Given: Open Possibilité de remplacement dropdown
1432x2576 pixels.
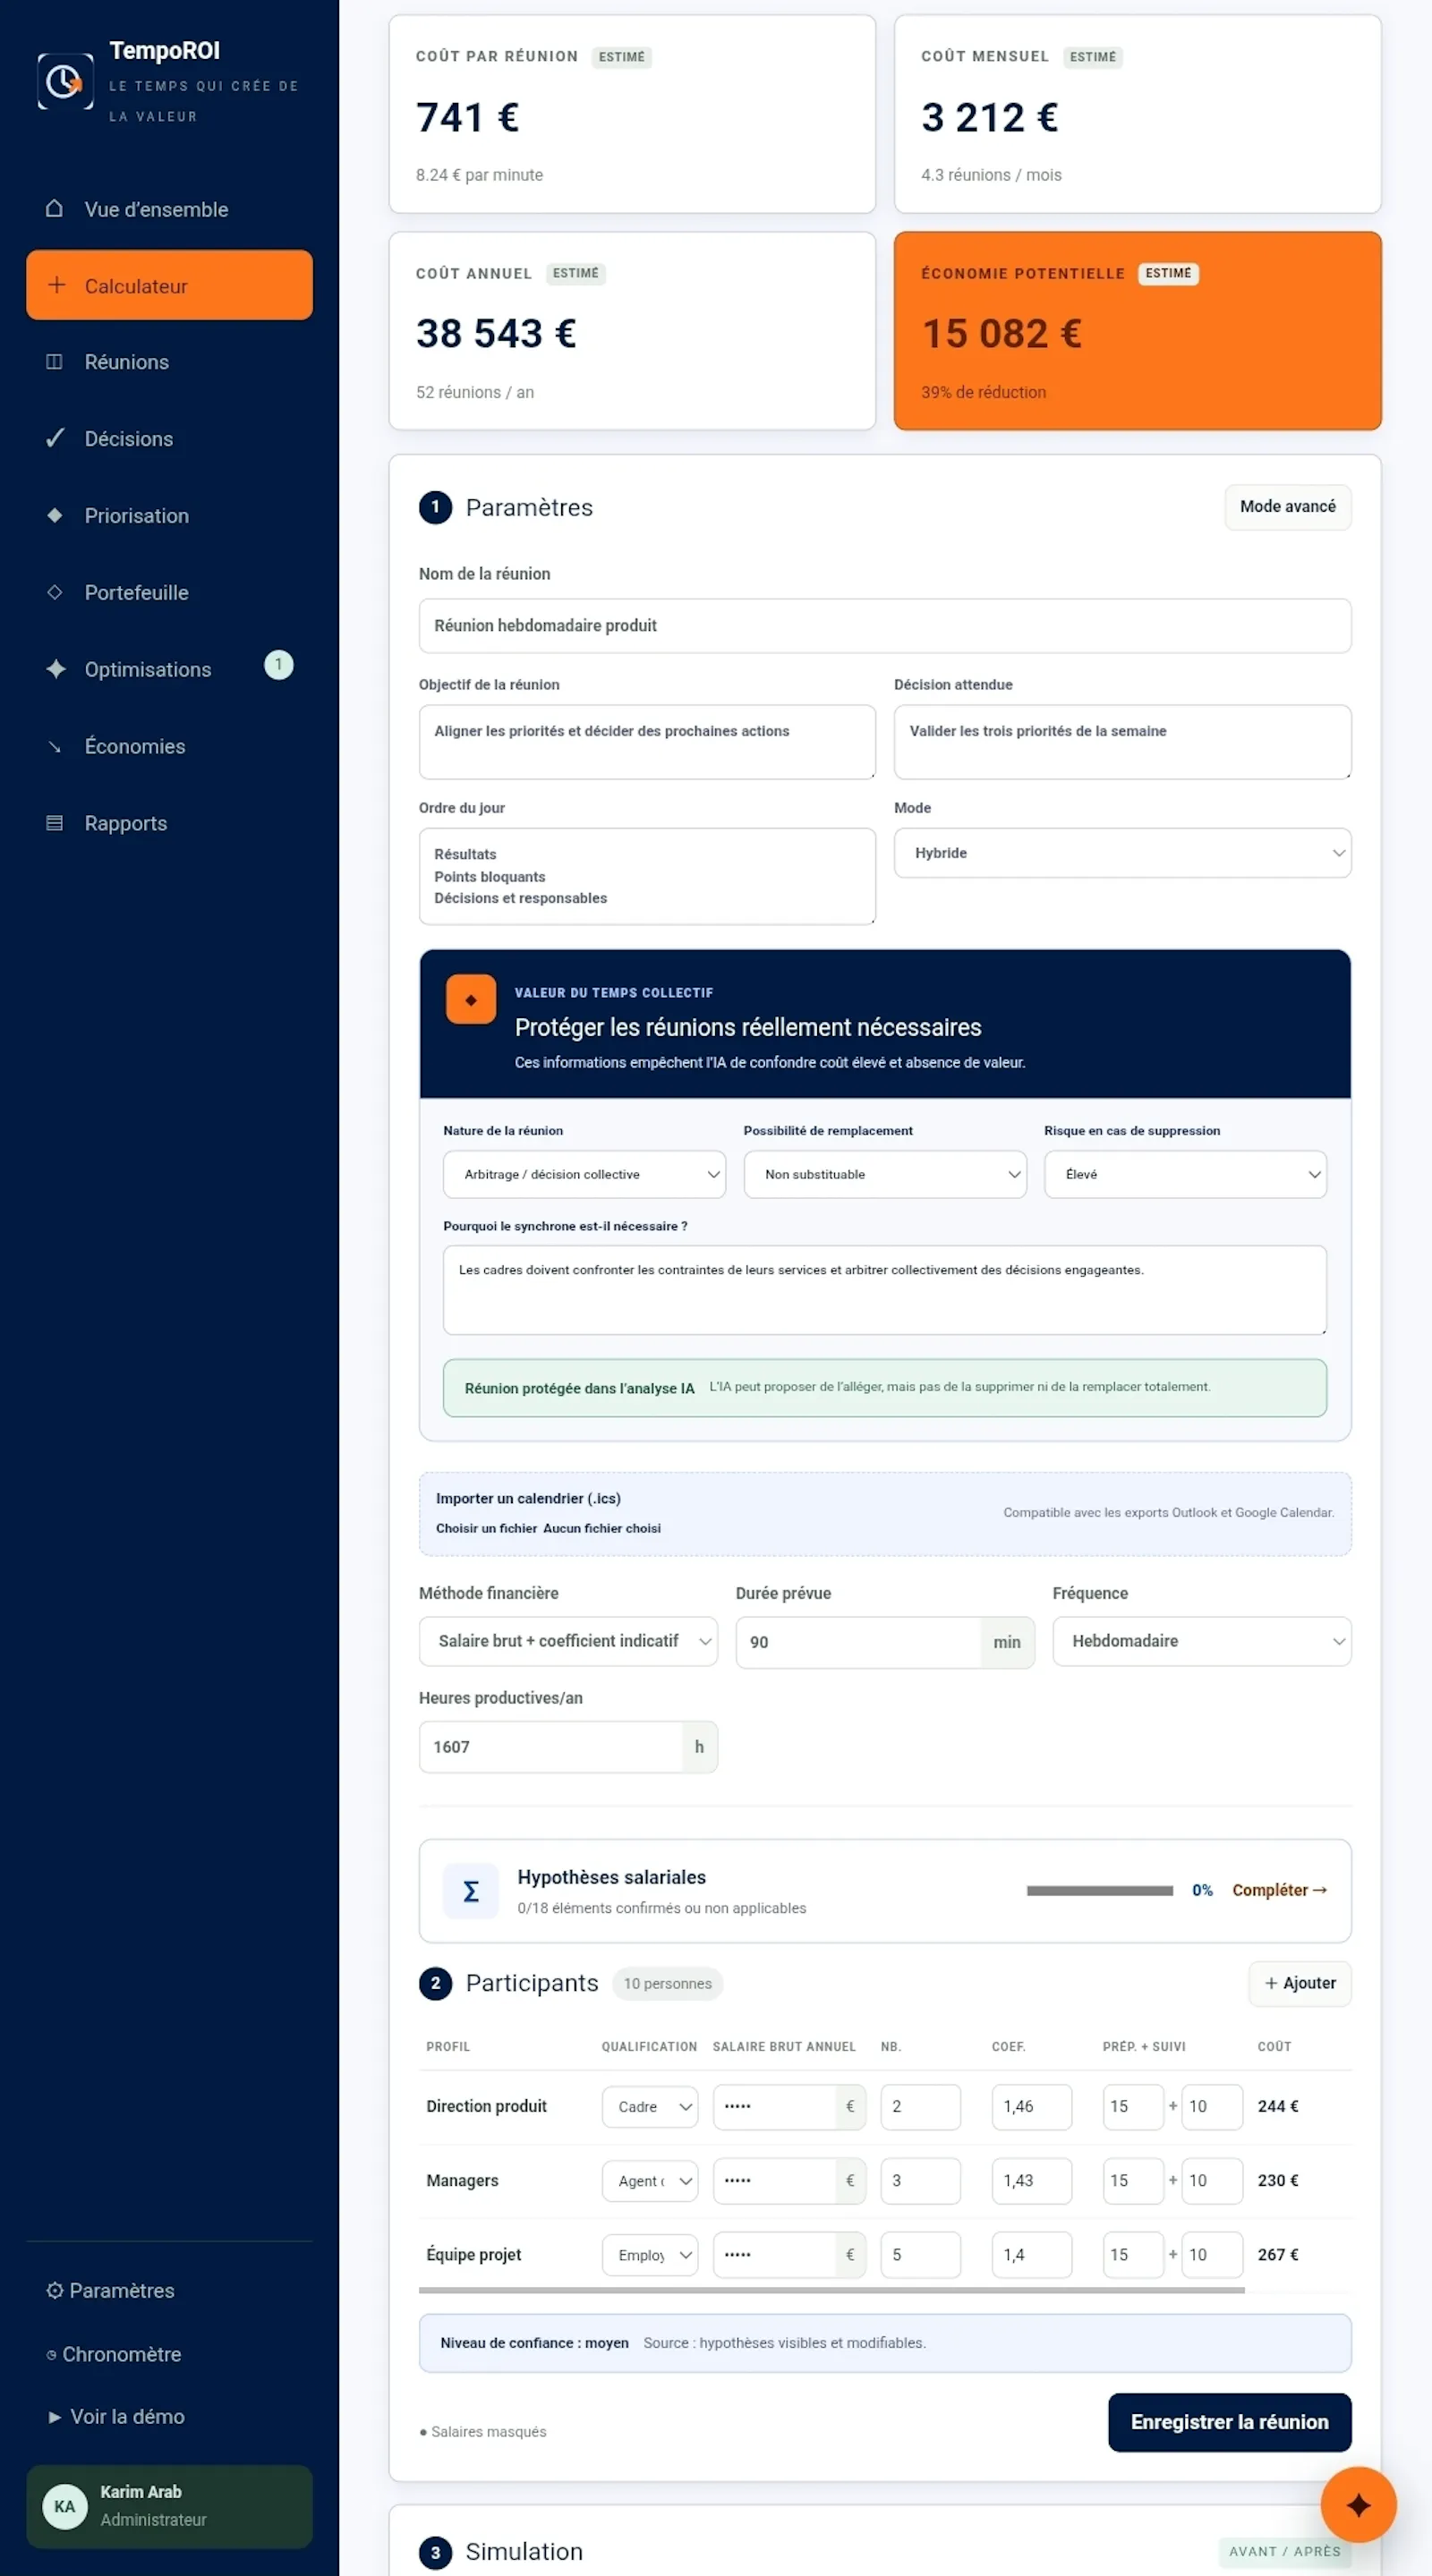Looking at the screenshot, I should (x=885, y=1174).
